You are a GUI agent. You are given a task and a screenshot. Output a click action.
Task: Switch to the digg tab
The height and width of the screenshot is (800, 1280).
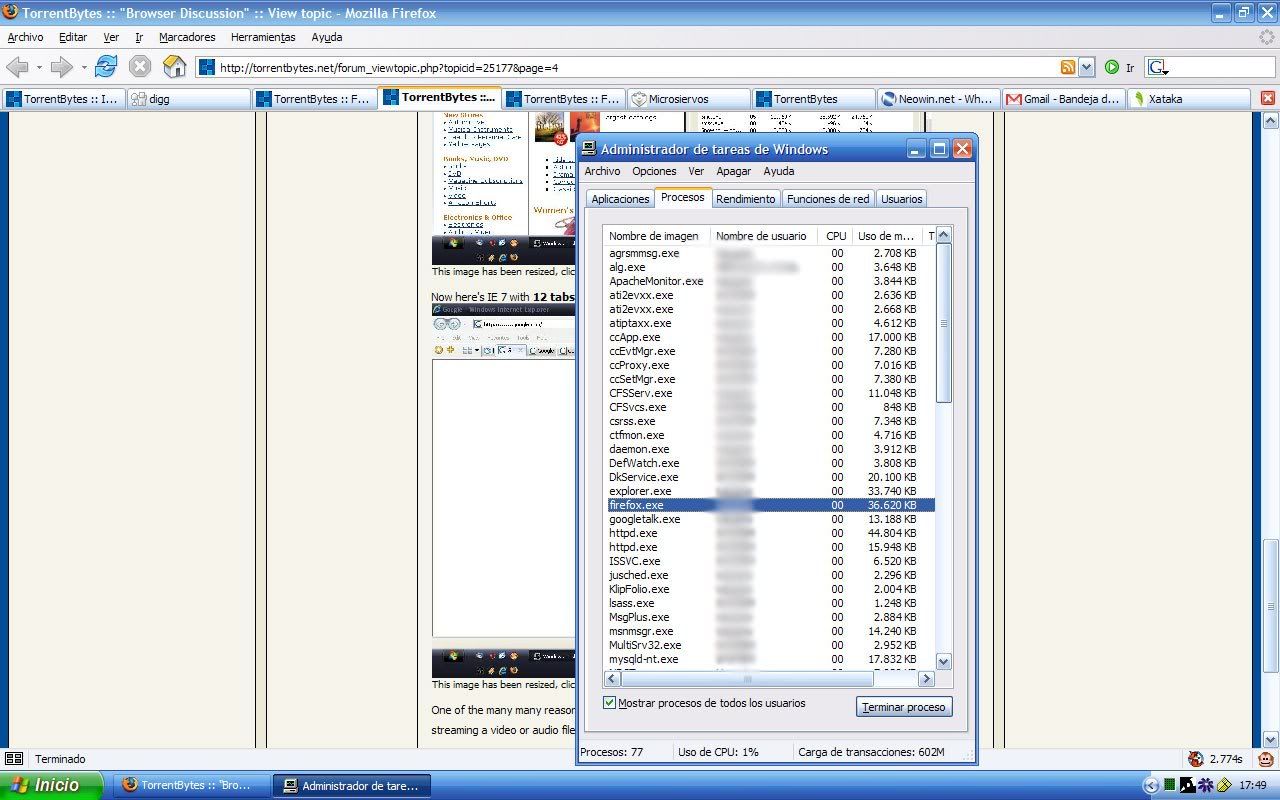(x=189, y=98)
